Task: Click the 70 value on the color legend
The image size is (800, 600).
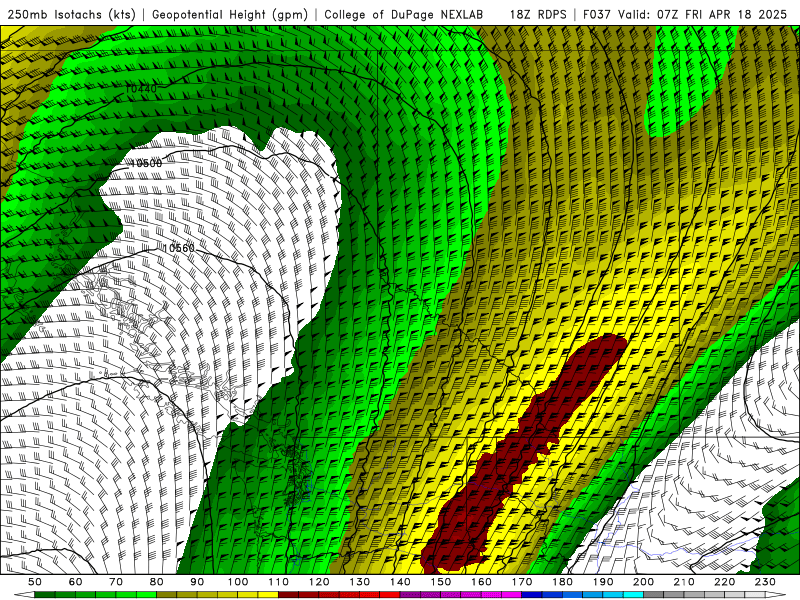Action: (116, 582)
